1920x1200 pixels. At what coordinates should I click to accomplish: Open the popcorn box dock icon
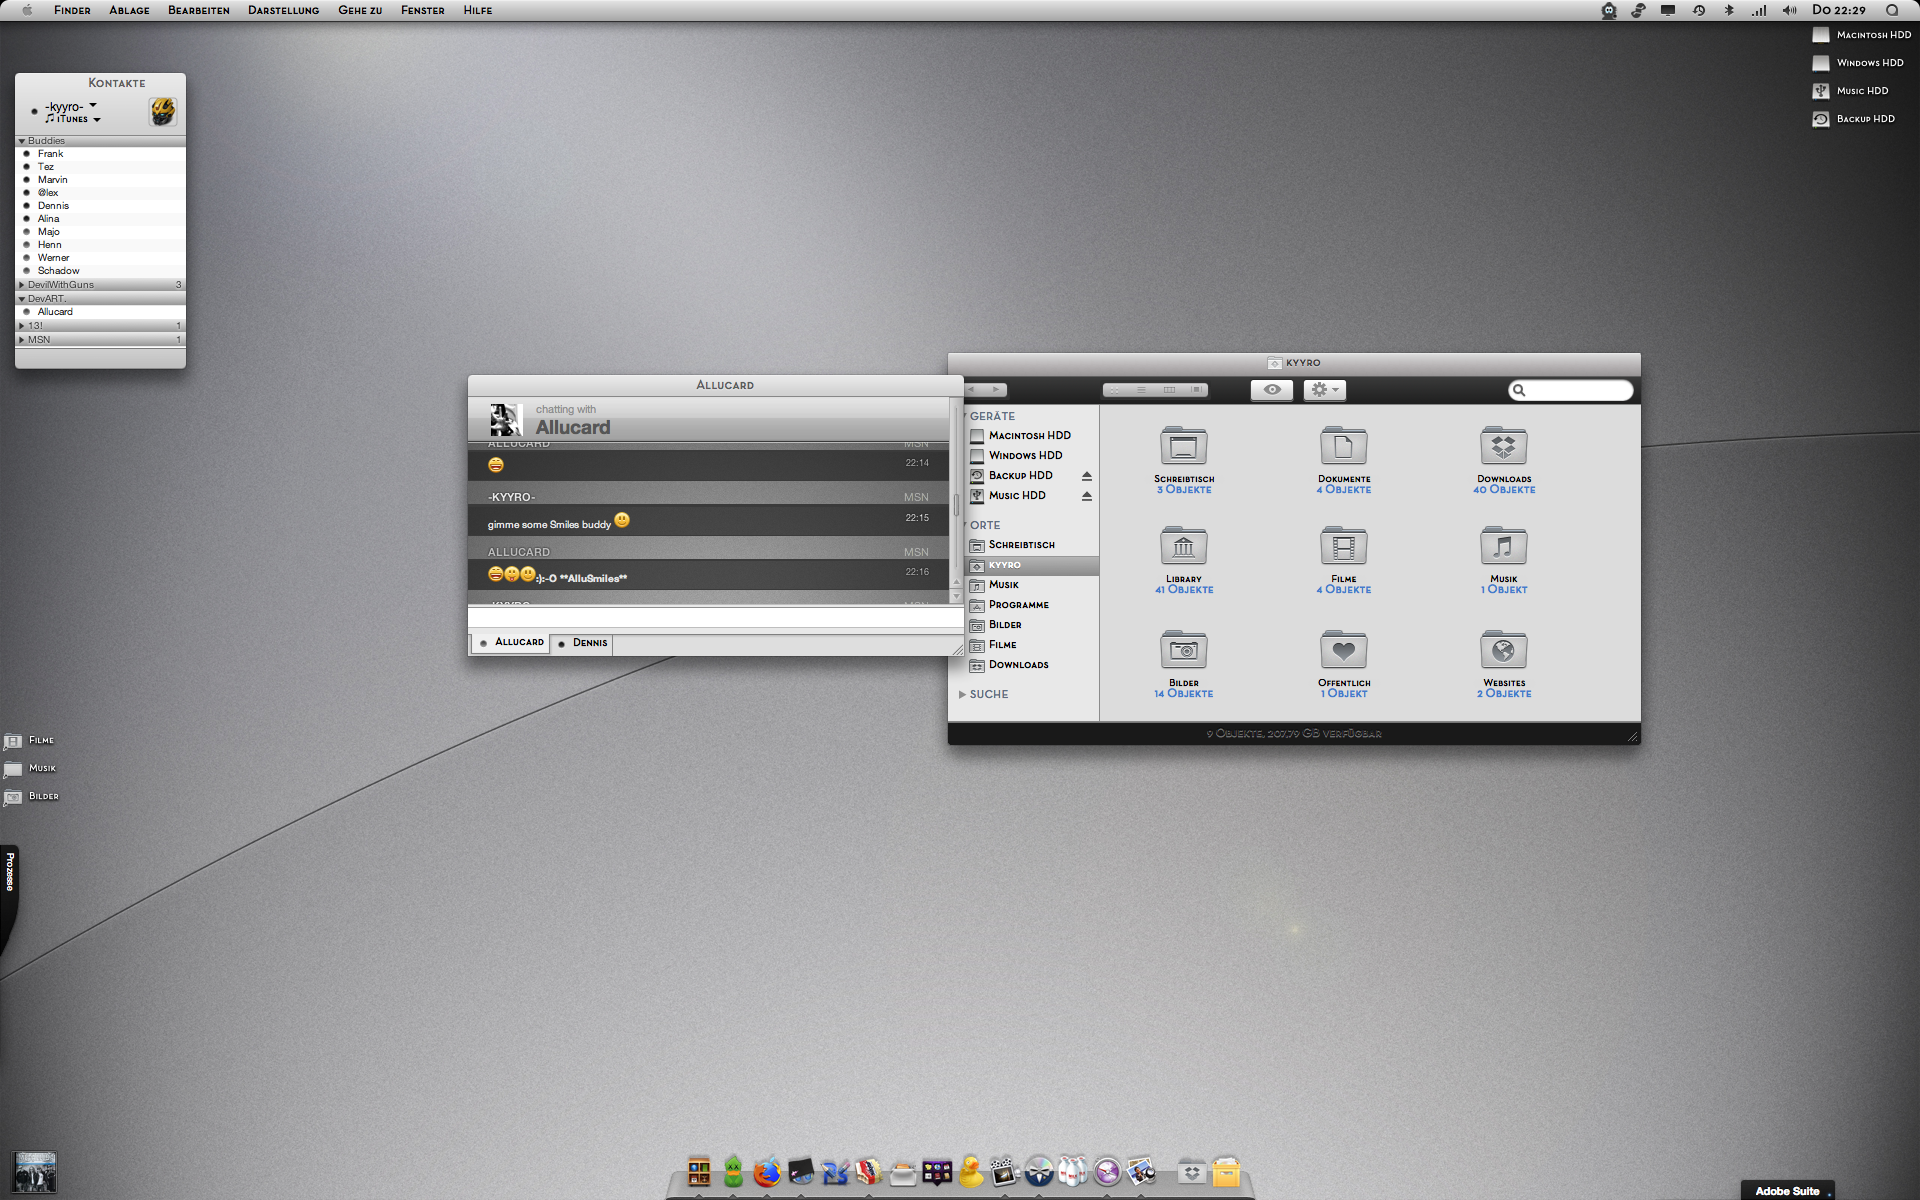(x=869, y=1171)
